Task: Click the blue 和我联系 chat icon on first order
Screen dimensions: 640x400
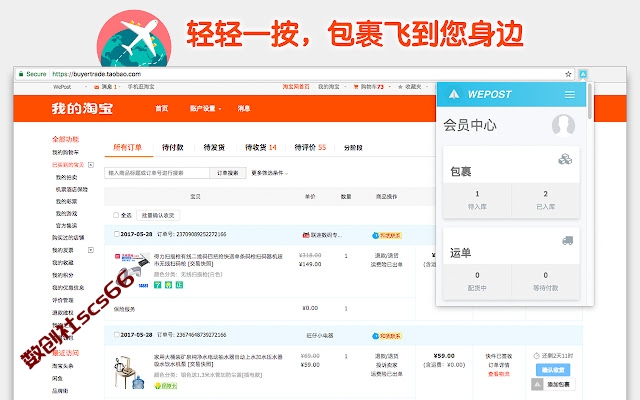Action: tap(375, 236)
